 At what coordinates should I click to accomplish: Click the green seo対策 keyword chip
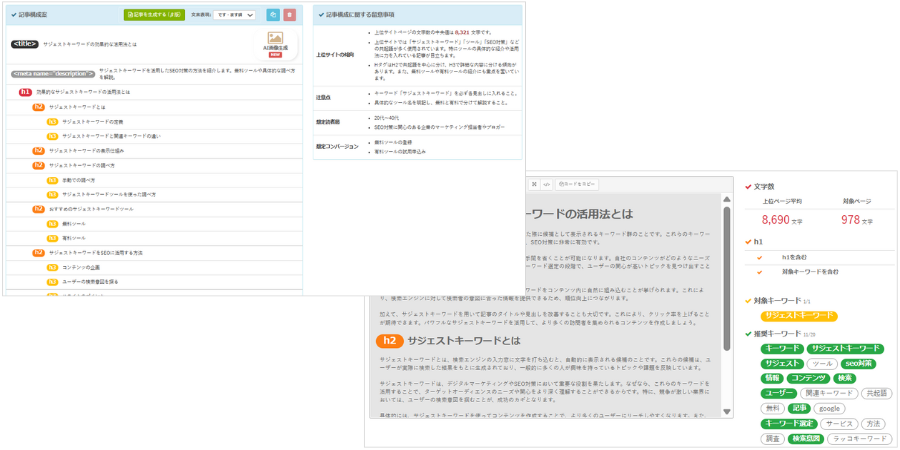tap(859, 364)
